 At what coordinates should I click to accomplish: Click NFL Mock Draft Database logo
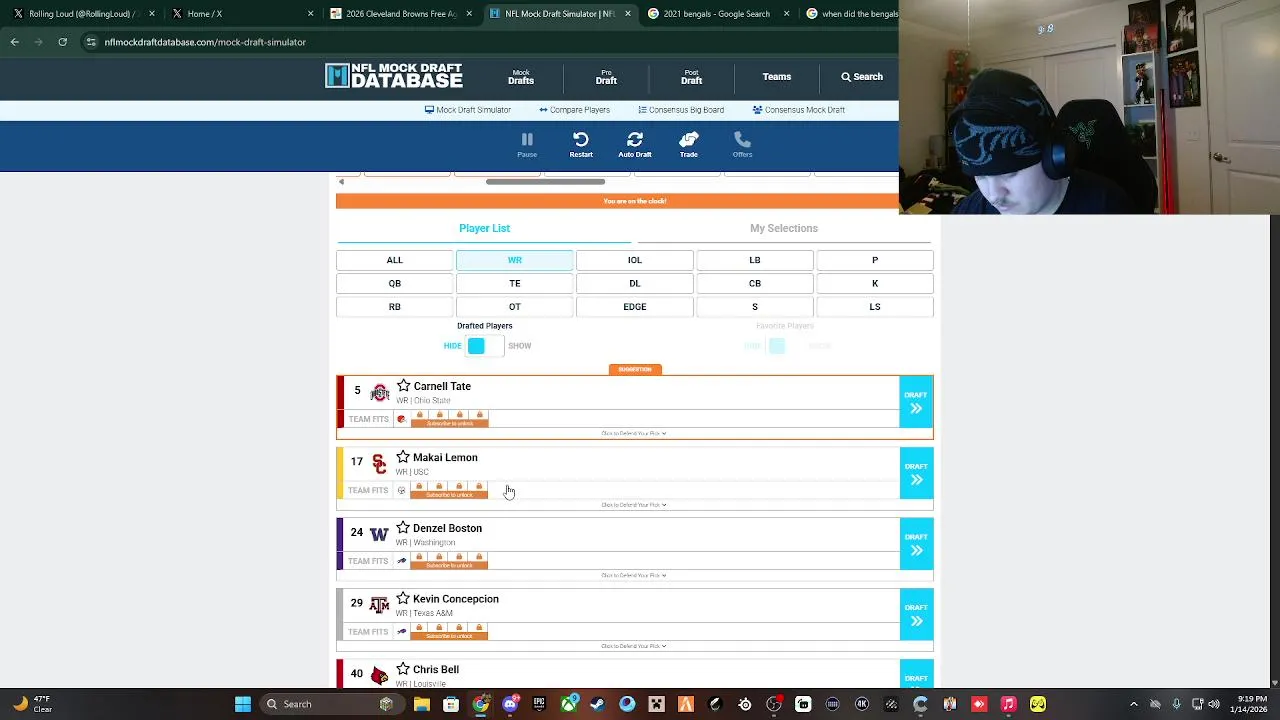click(394, 76)
